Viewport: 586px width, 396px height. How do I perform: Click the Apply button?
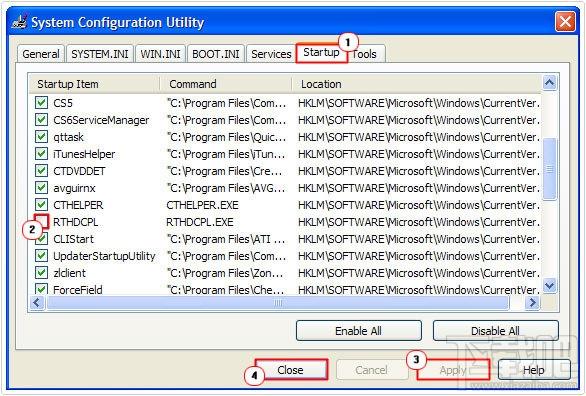tap(453, 370)
